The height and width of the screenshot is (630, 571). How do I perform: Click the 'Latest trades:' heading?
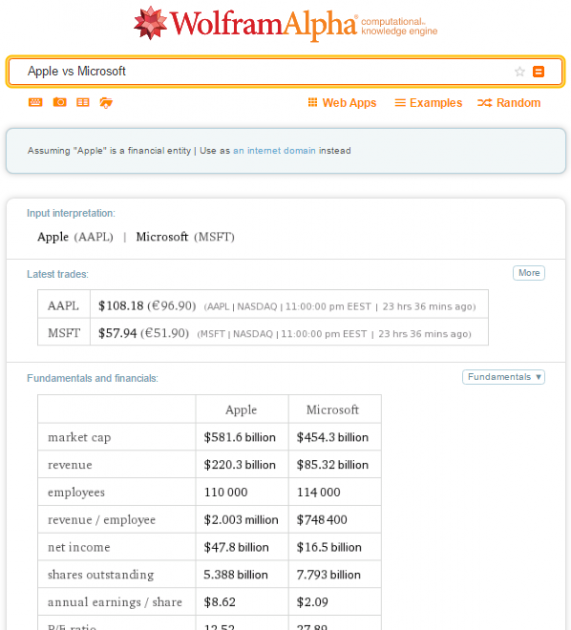(x=58, y=274)
